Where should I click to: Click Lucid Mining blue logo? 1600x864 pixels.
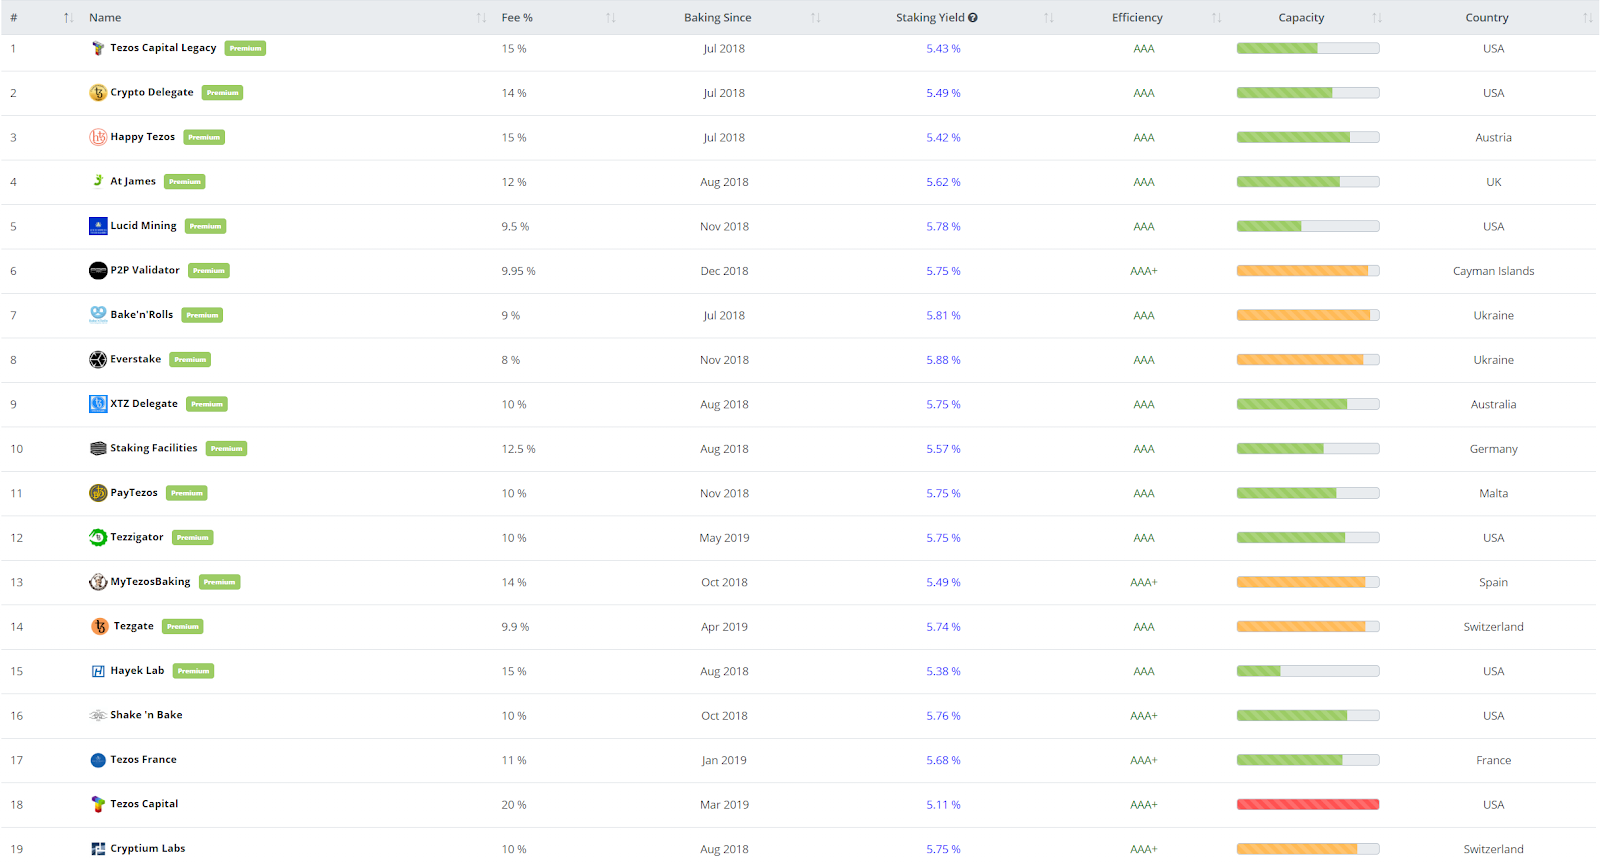click(98, 226)
